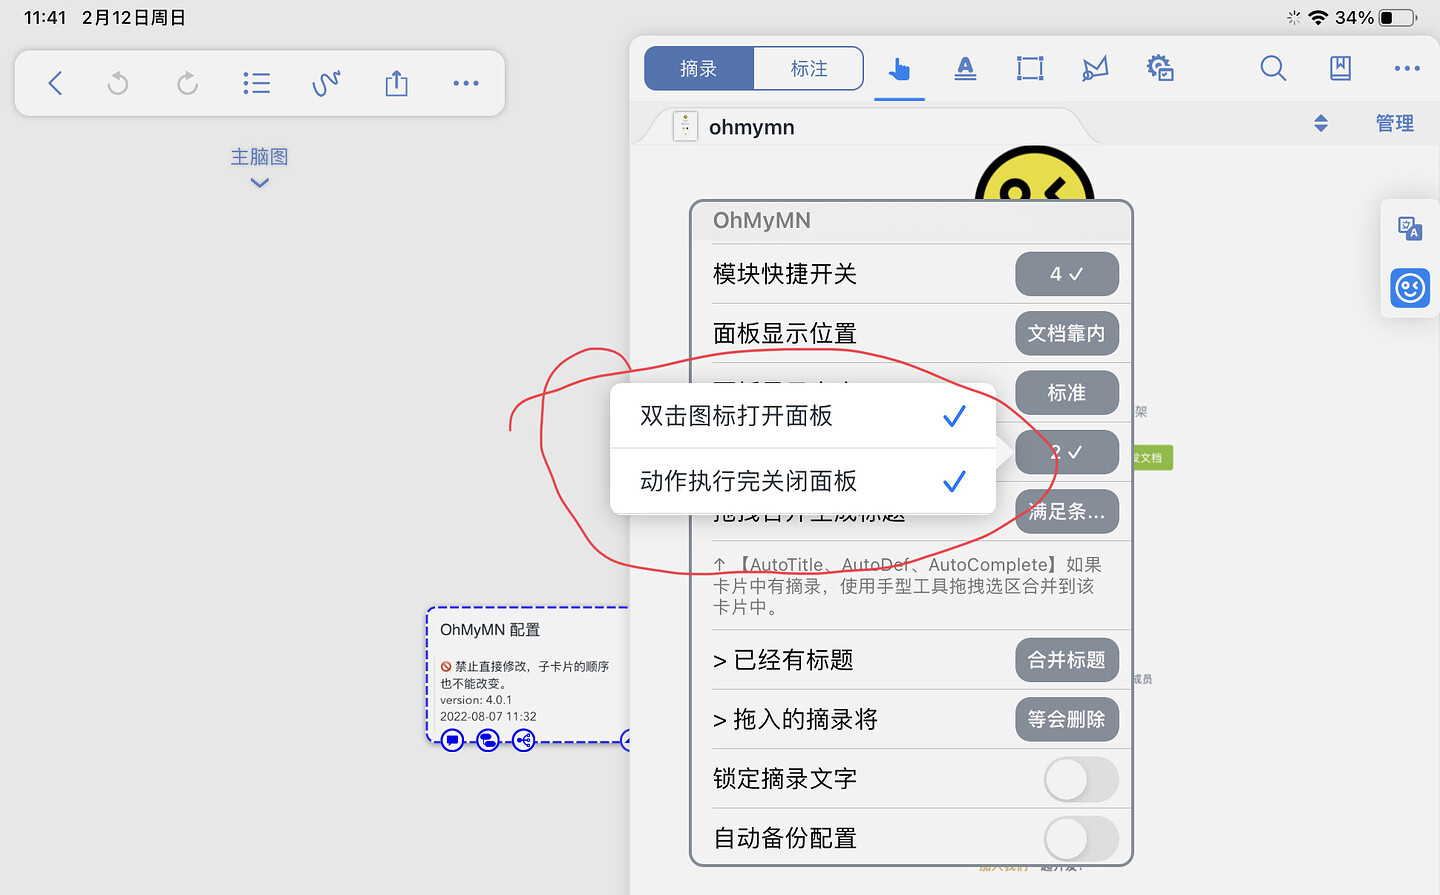1440x895 pixels.
Task: Go back with the left chevron
Action: click(55, 83)
